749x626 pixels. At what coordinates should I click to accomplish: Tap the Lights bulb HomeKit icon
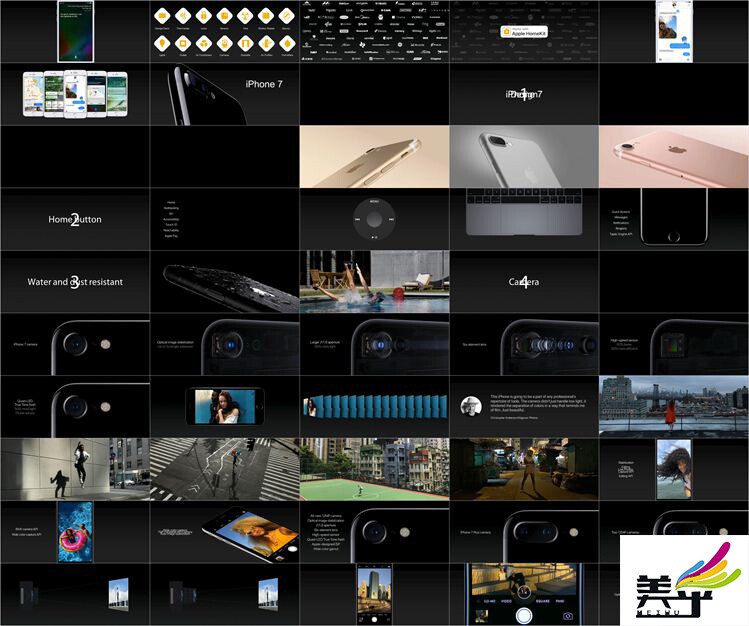[x=162, y=43]
